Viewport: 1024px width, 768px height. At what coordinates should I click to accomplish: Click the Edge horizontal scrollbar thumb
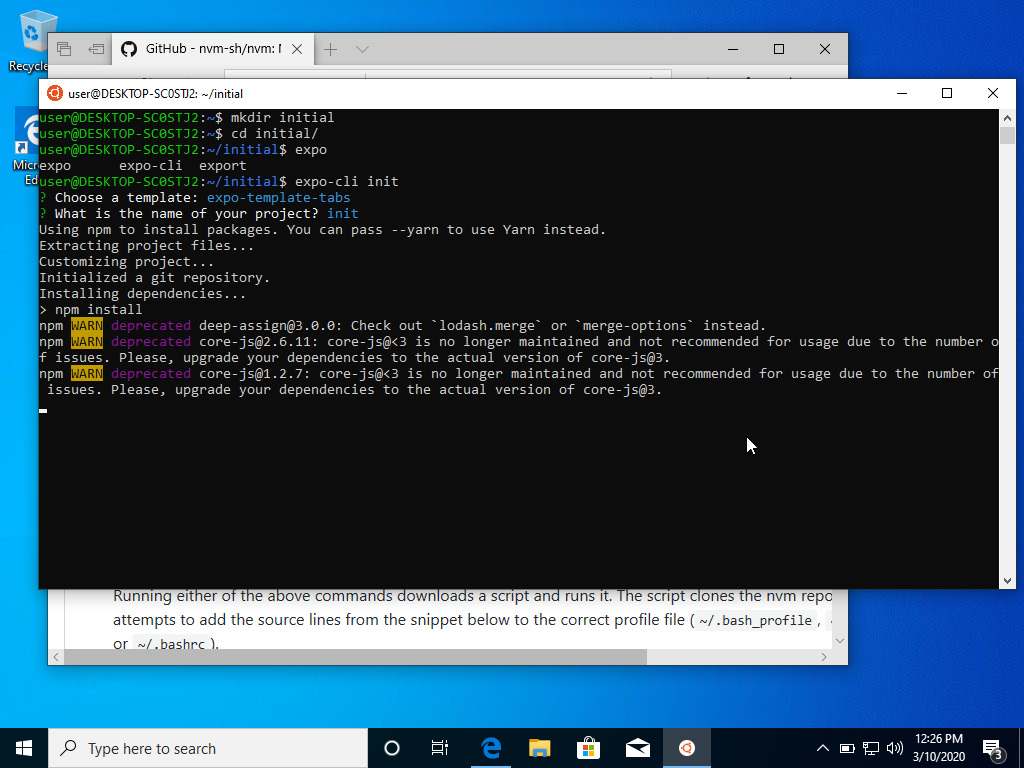tap(355, 657)
